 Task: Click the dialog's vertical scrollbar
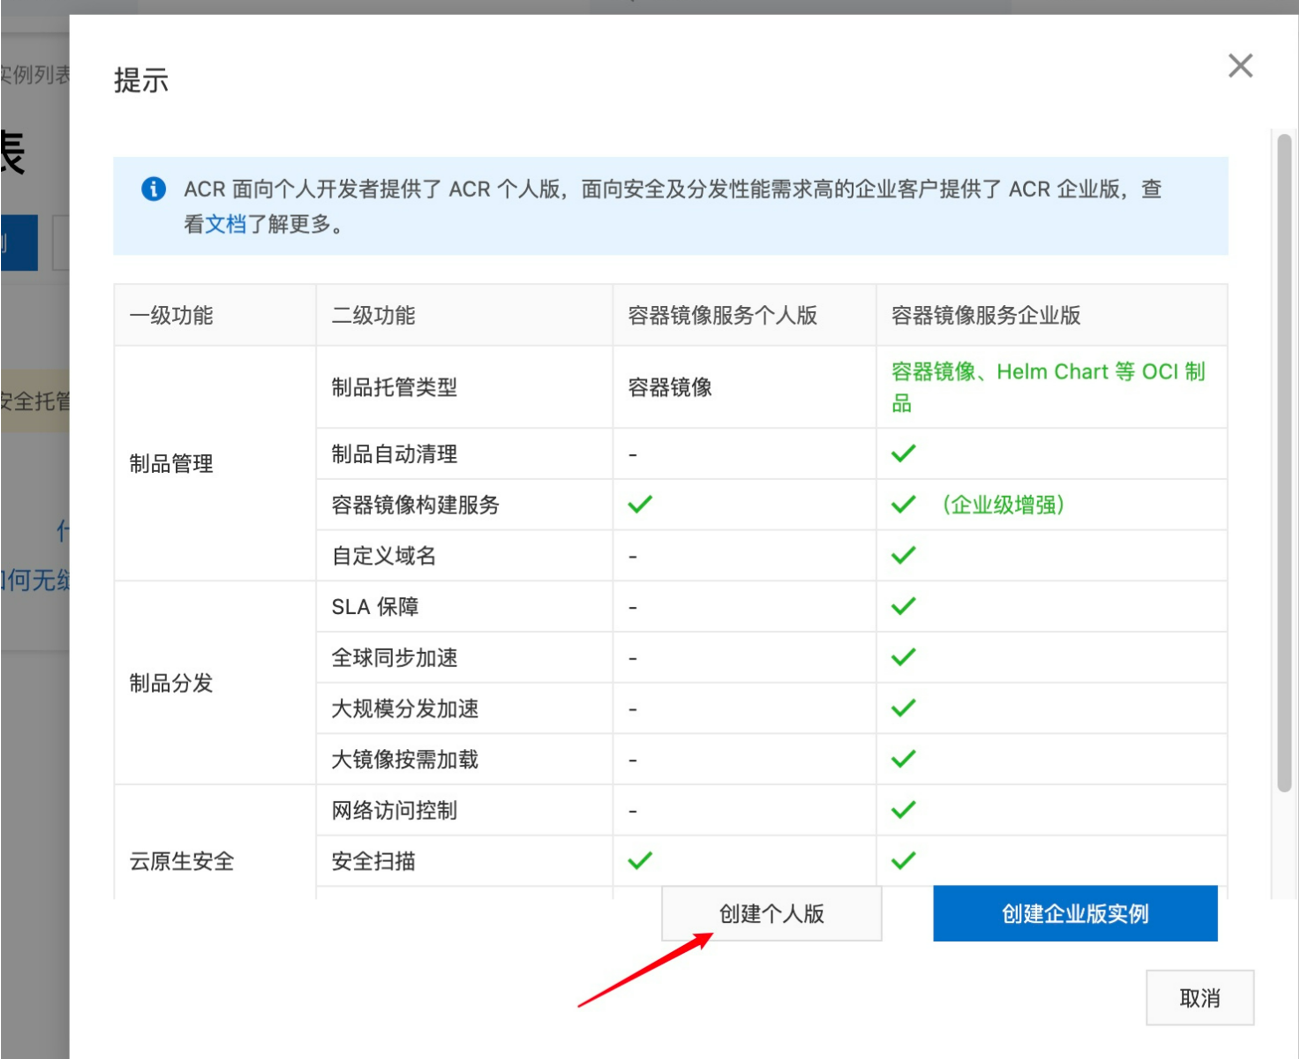point(1284,460)
